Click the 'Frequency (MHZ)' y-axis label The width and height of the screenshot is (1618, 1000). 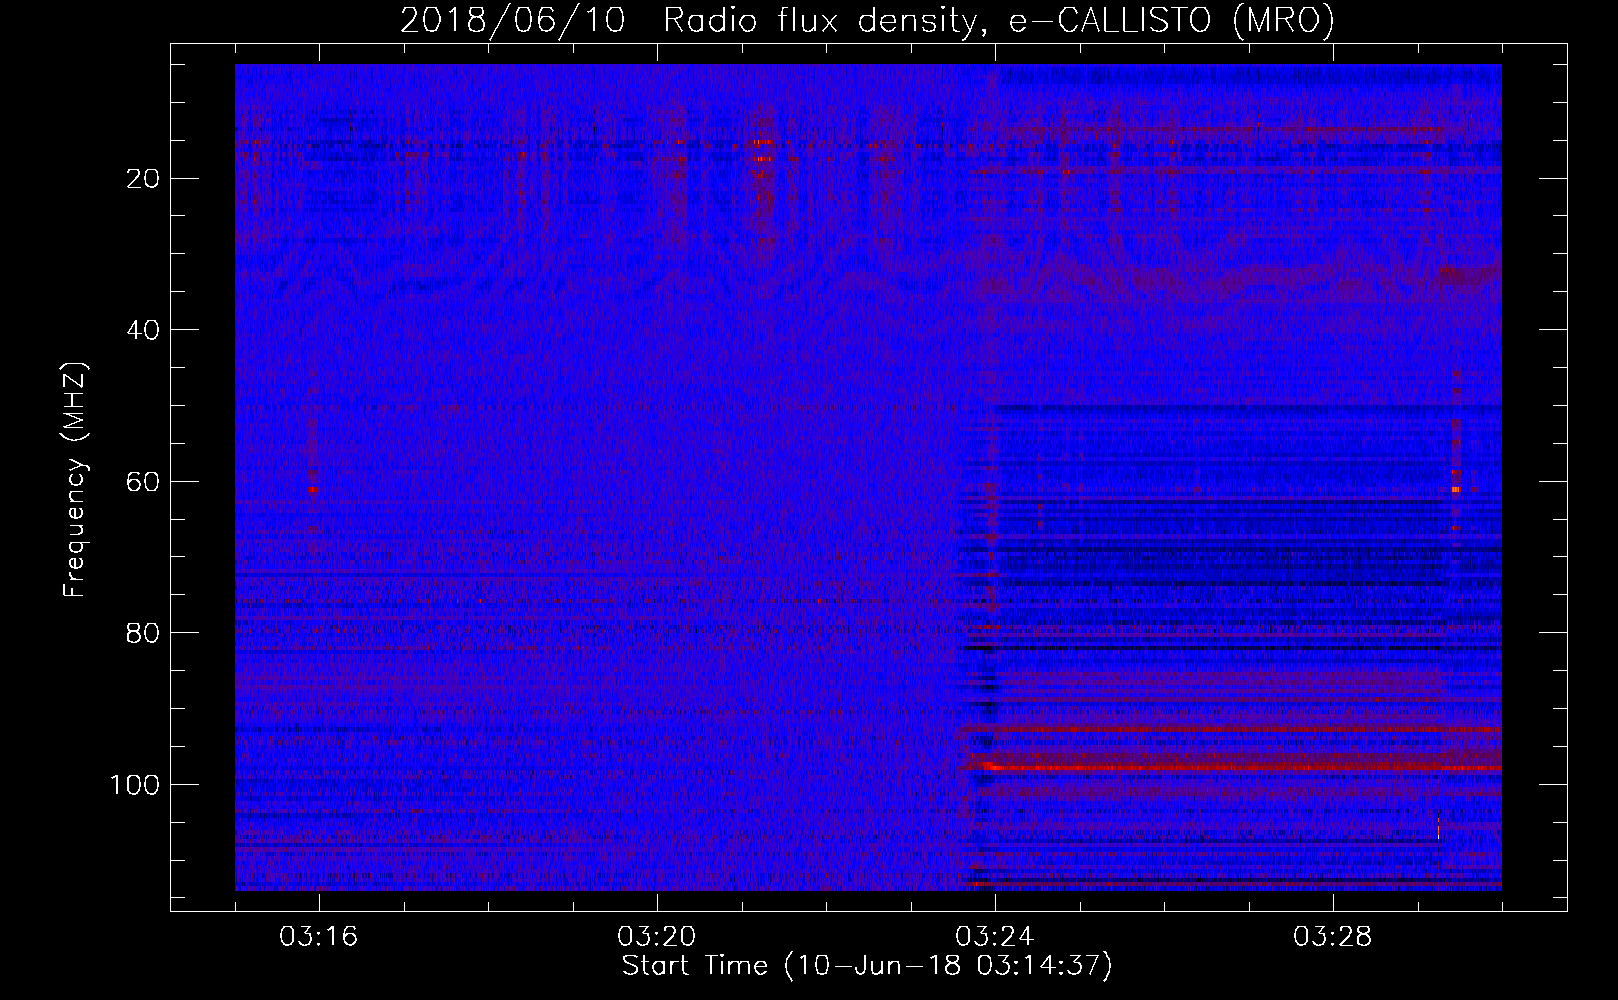coord(75,480)
